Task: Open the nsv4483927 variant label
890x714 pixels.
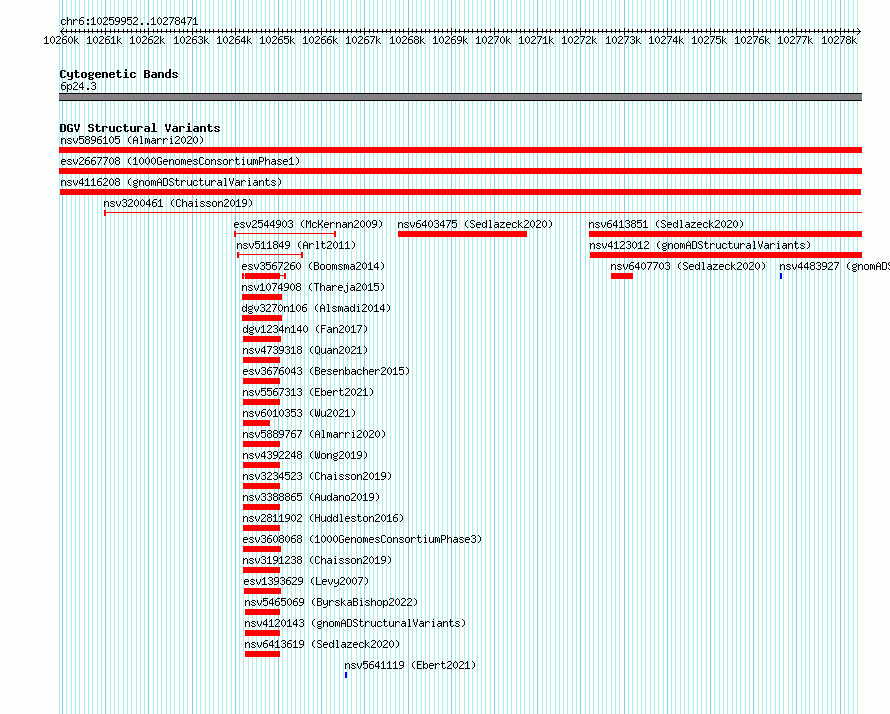Action: click(x=834, y=266)
